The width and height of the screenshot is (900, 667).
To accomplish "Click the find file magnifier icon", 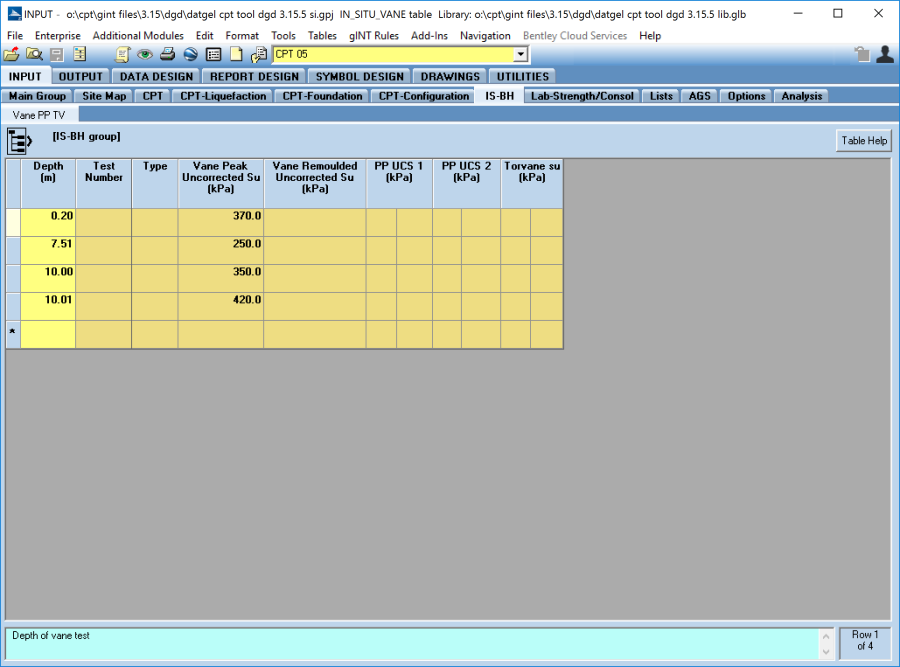I will 34,55.
